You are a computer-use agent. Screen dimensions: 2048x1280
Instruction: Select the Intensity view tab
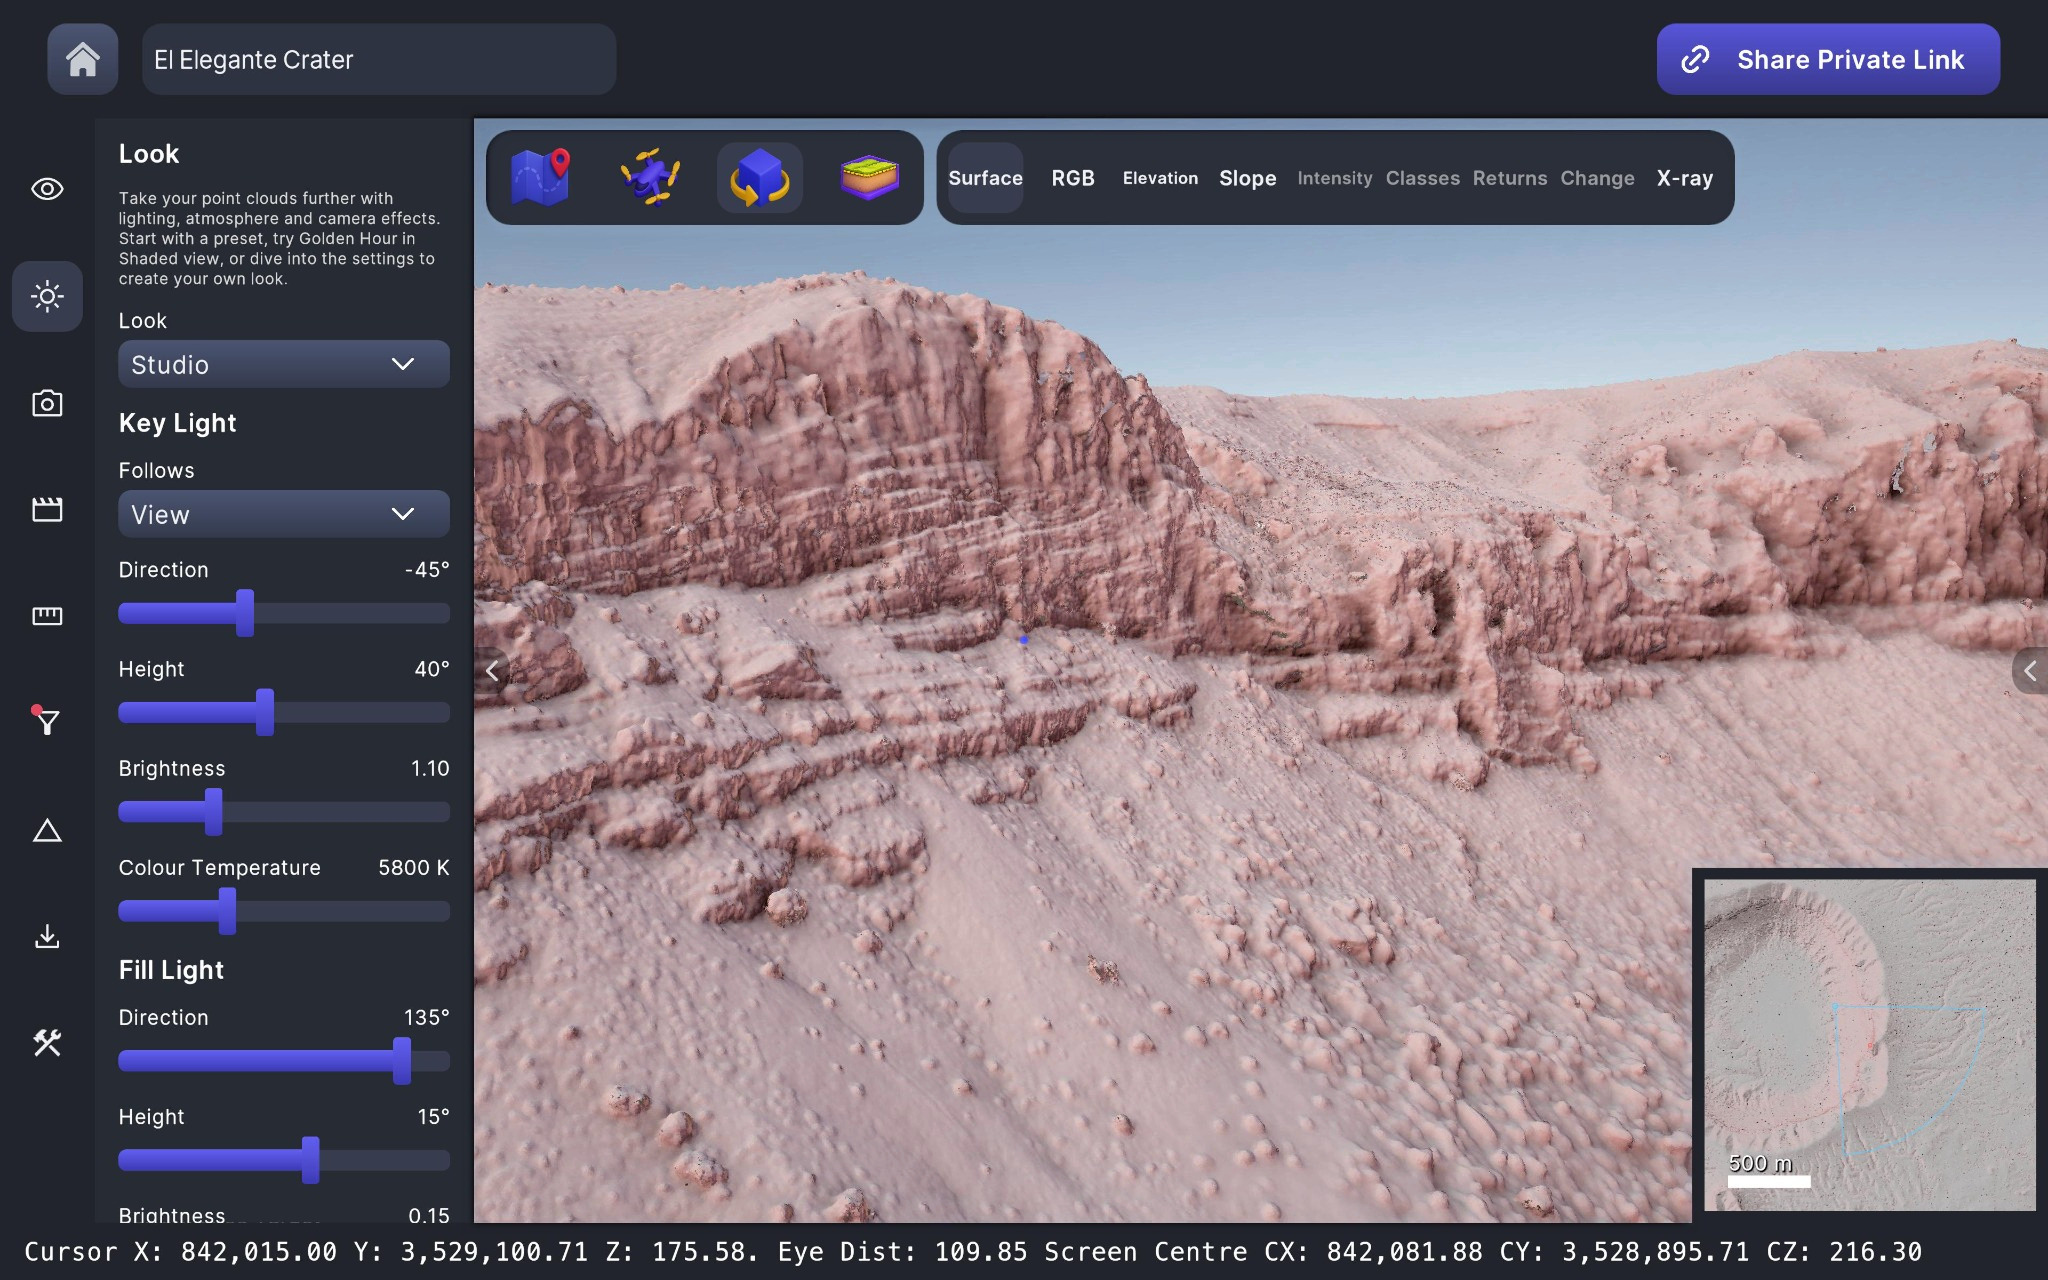pyautogui.click(x=1334, y=178)
